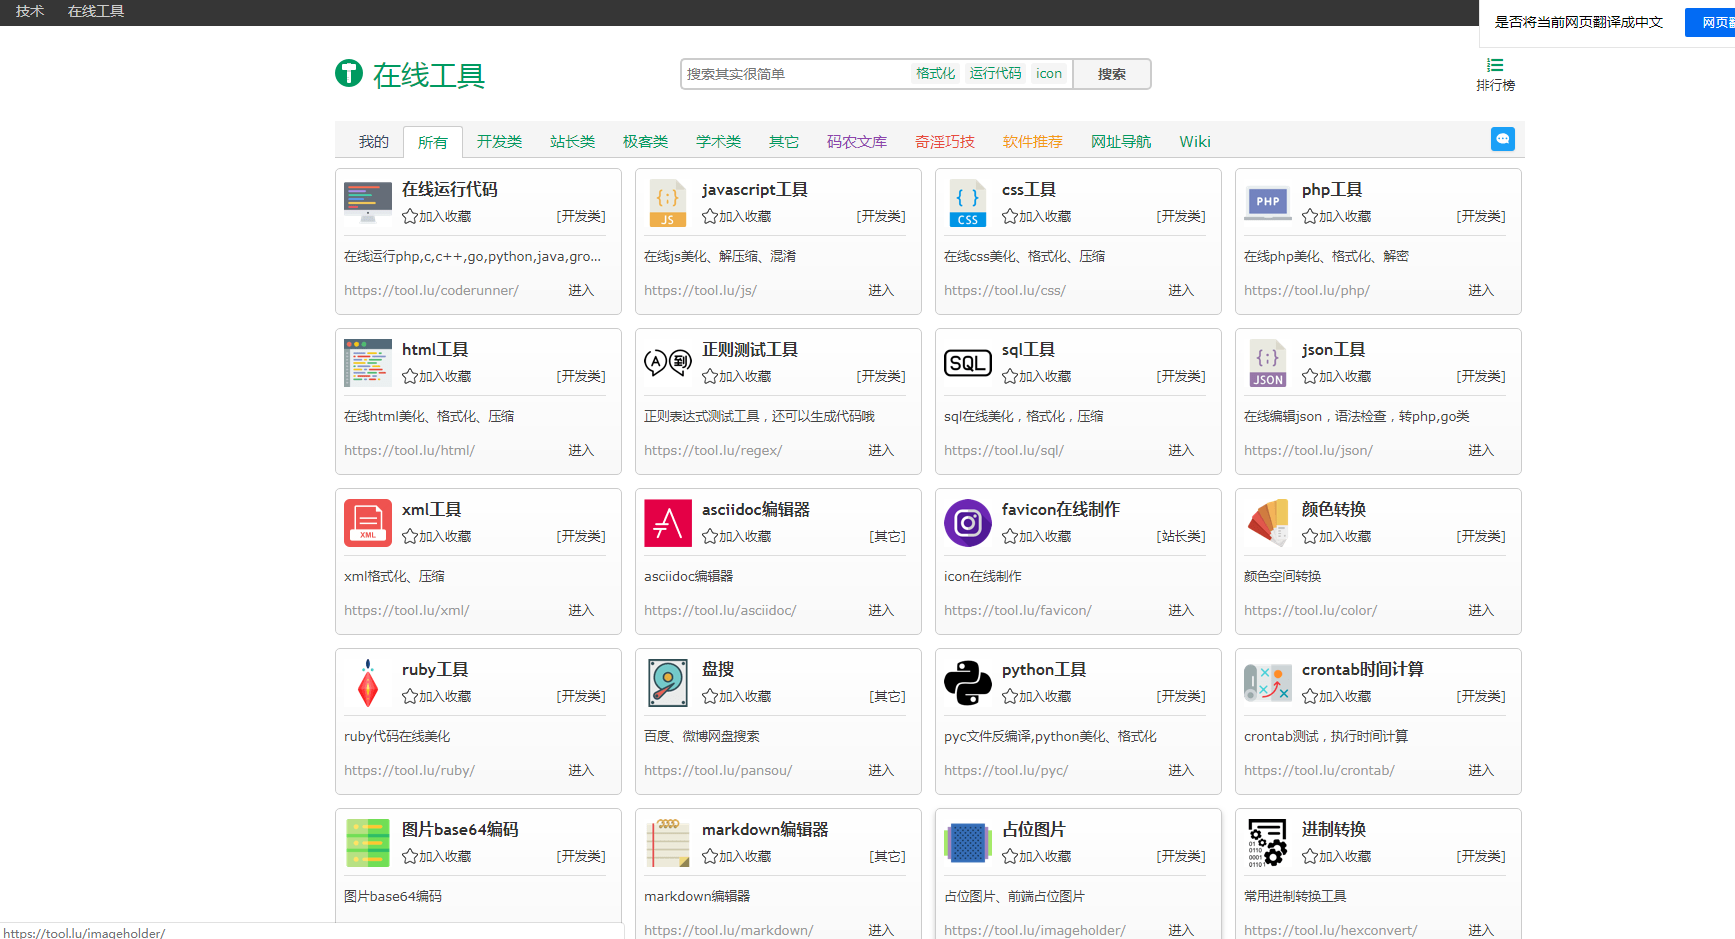This screenshot has width=1735, height=939.
Task: Switch to the 我的 tab
Action: [373, 142]
